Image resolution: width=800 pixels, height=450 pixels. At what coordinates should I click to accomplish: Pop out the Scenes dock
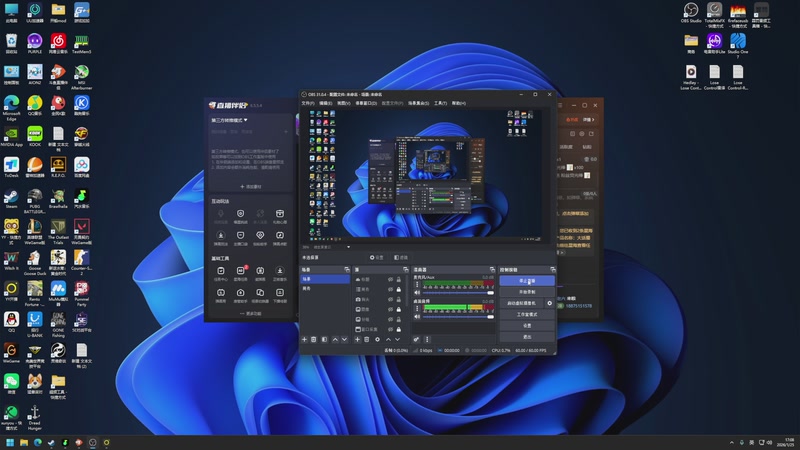347,269
